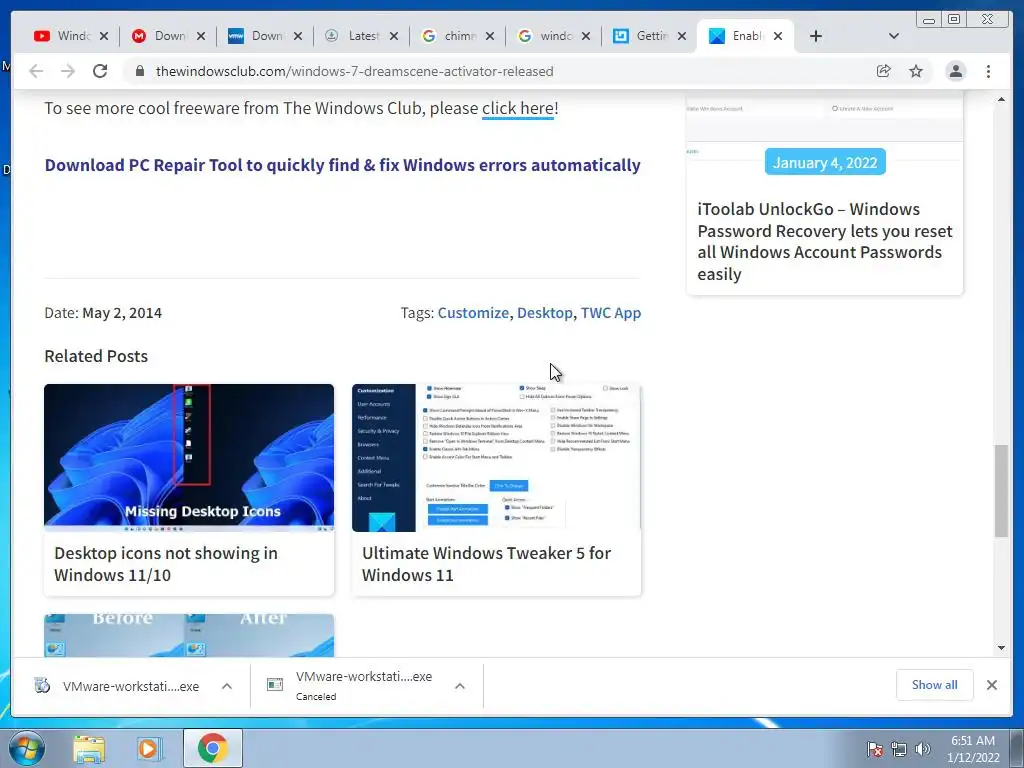Open the Customize tag link
Viewport: 1024px width, 768px height.
click(x=473, y=313)
